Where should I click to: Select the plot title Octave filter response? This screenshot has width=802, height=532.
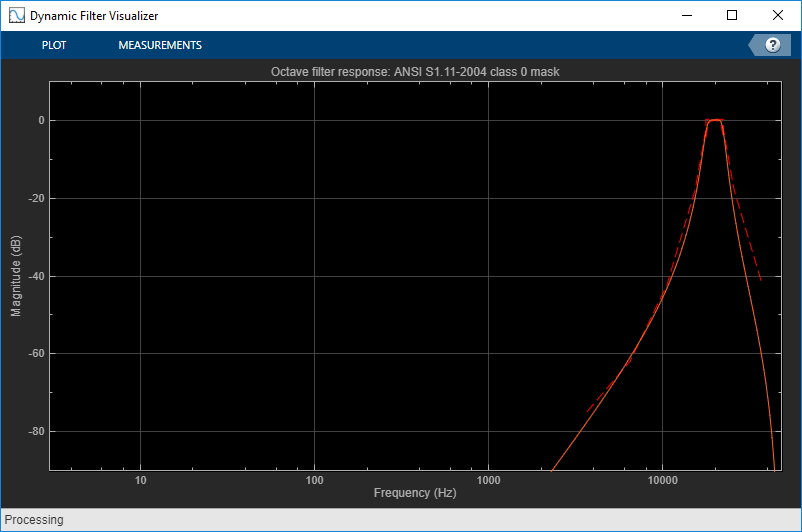415,72
